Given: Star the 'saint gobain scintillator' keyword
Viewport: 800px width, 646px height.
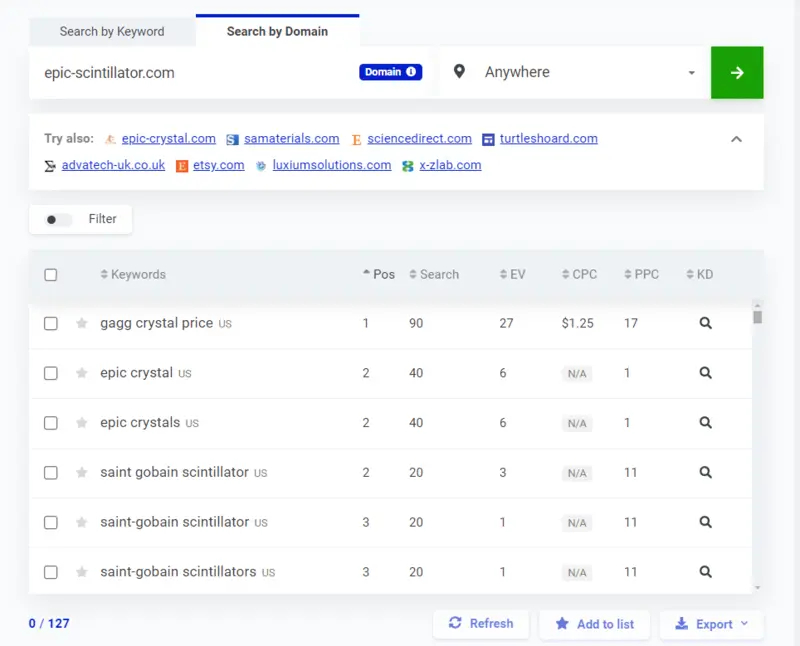Looking at the screenshot, I should tap(82, 473).
